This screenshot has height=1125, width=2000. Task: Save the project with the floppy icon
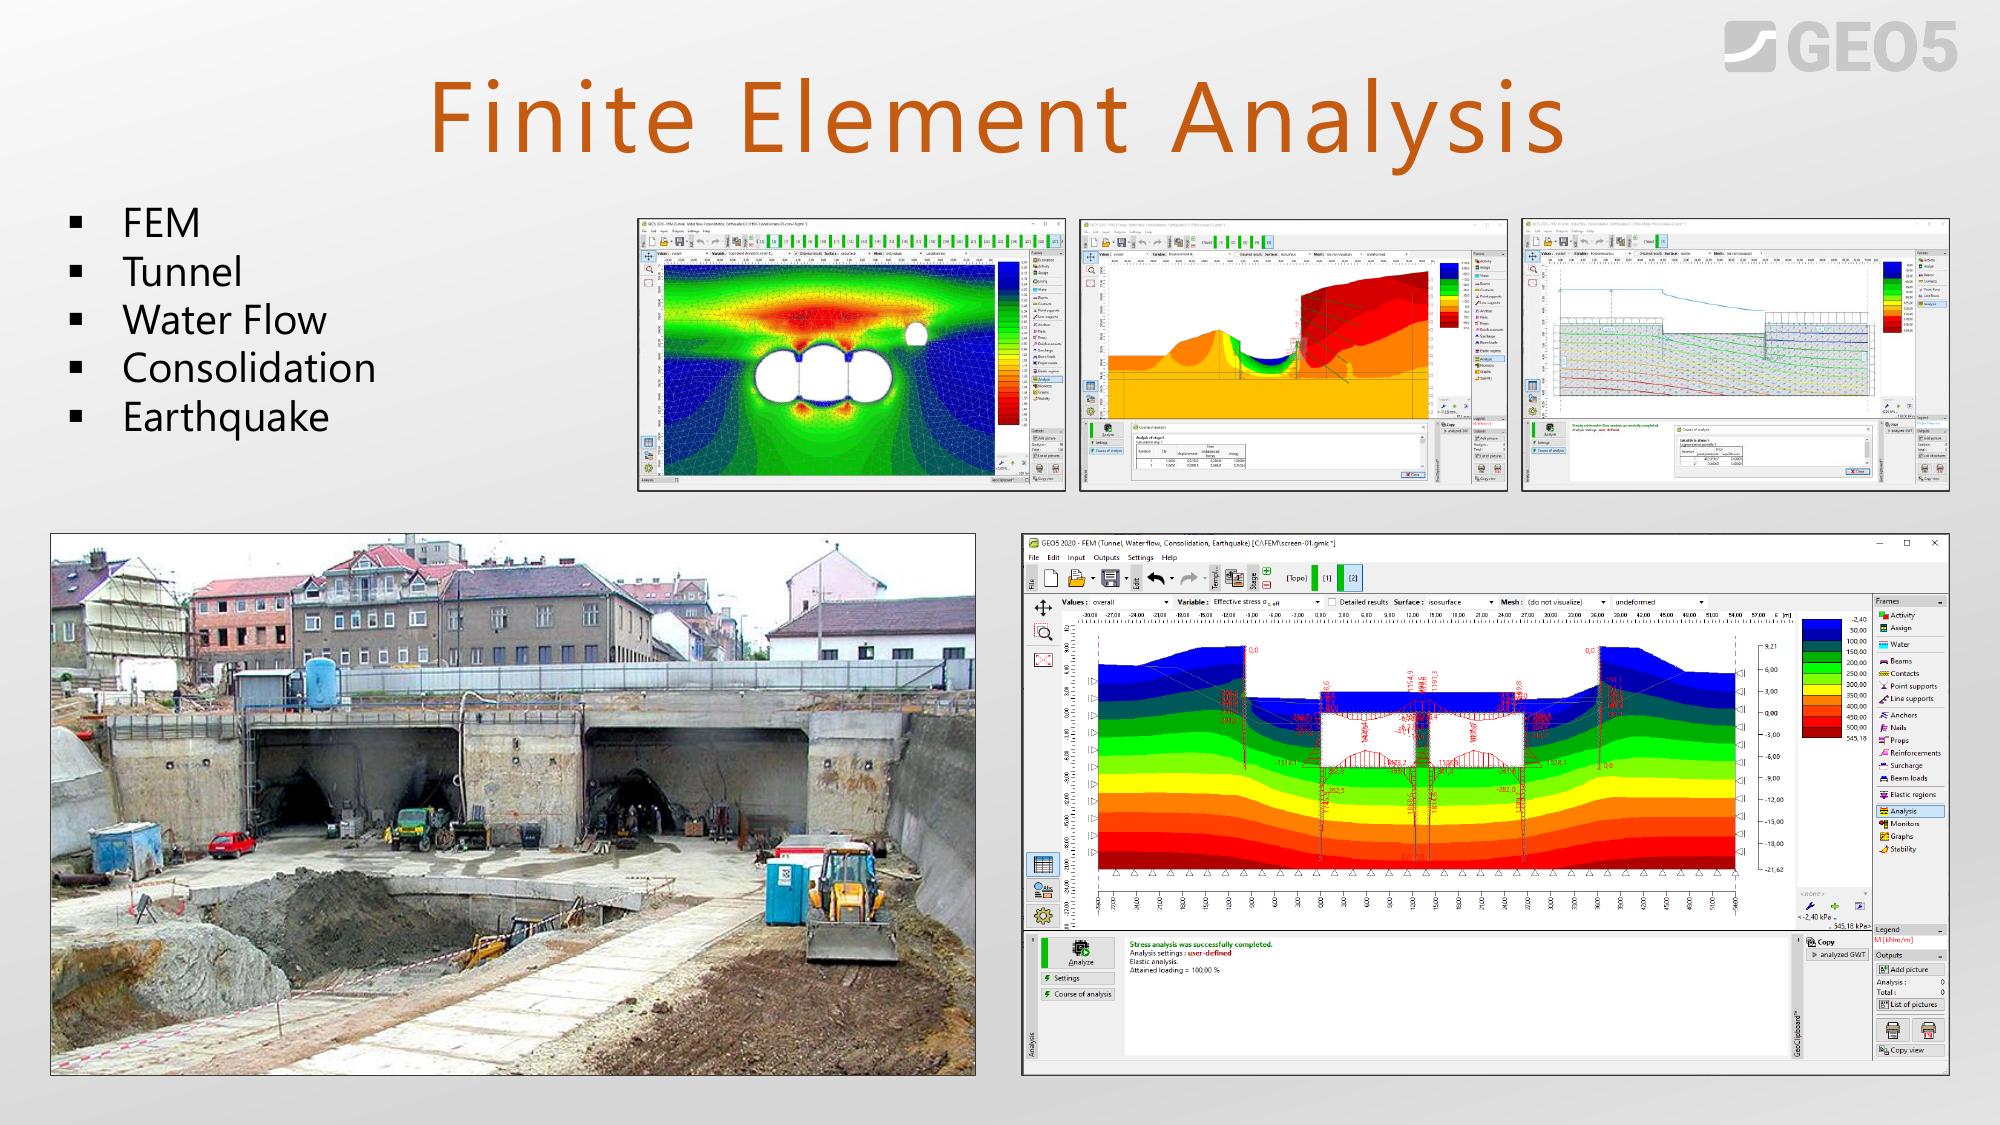coord(1109,578)
